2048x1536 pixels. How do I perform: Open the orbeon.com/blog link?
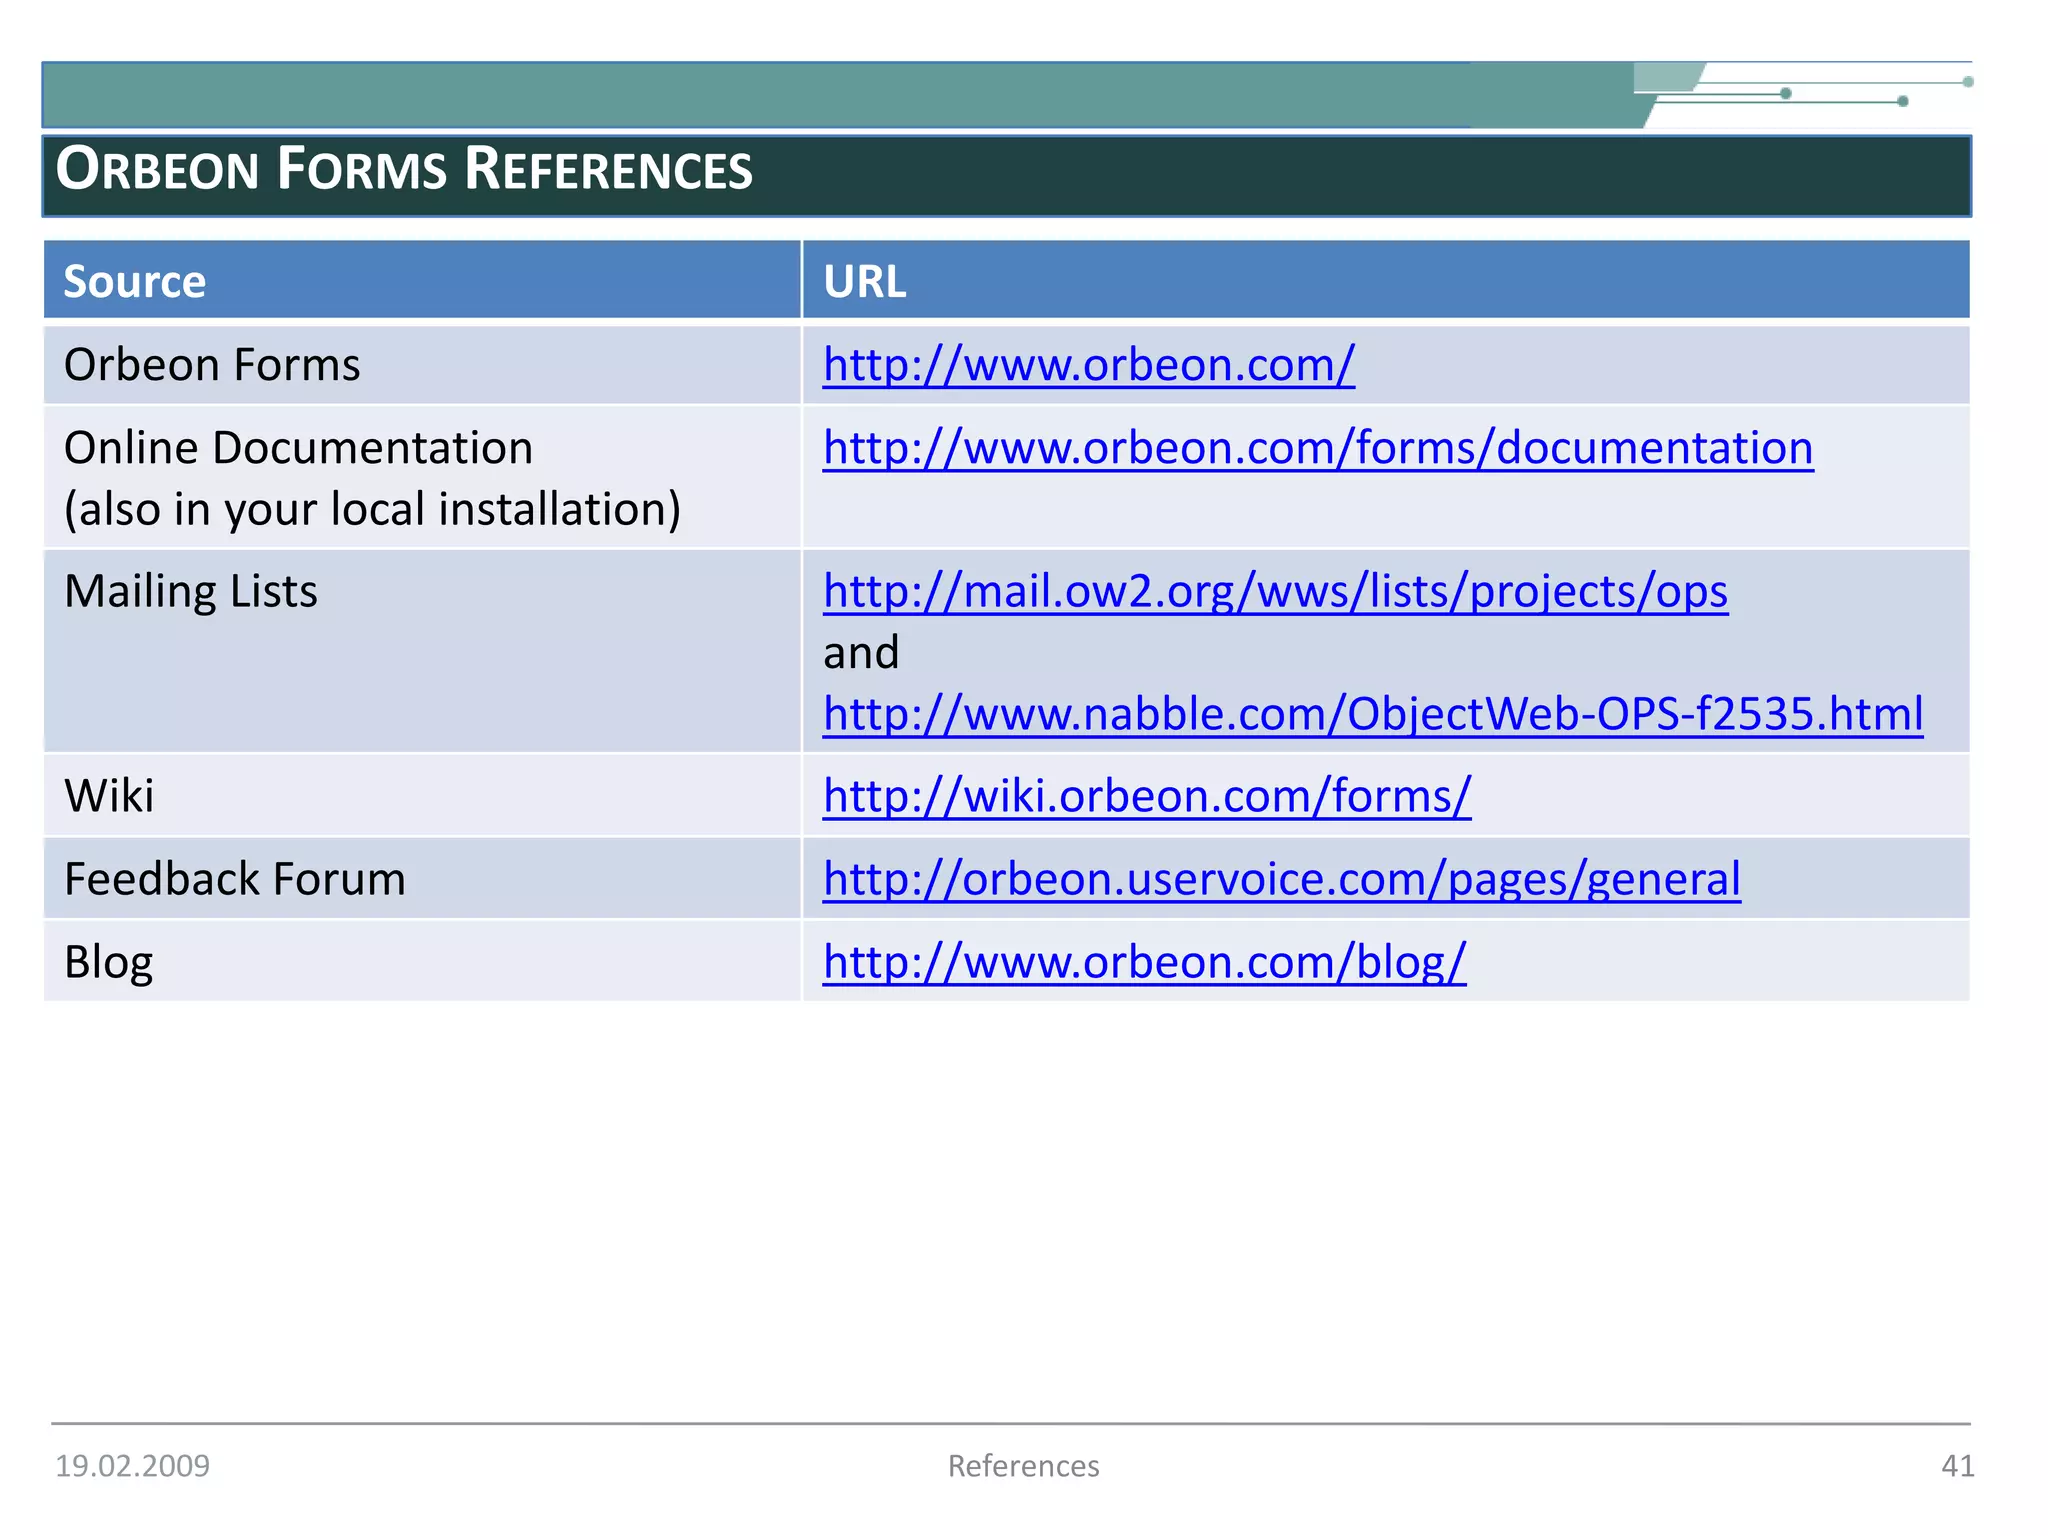[x=1144, y=962]
